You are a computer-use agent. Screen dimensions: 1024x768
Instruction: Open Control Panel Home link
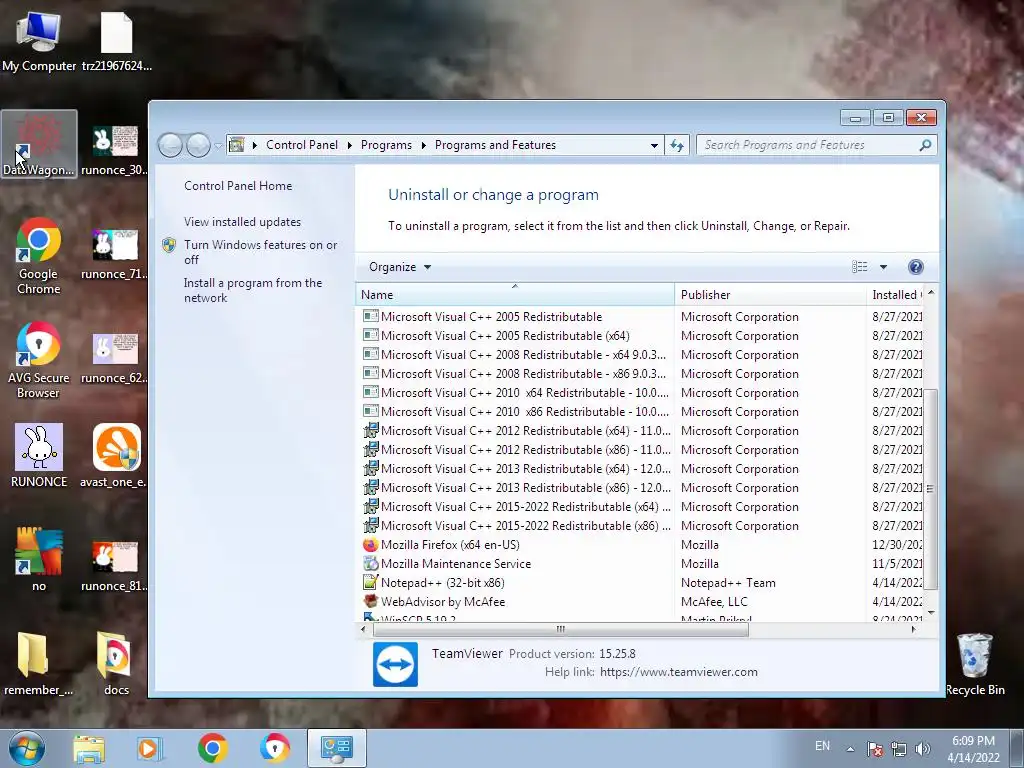(238, 185)
